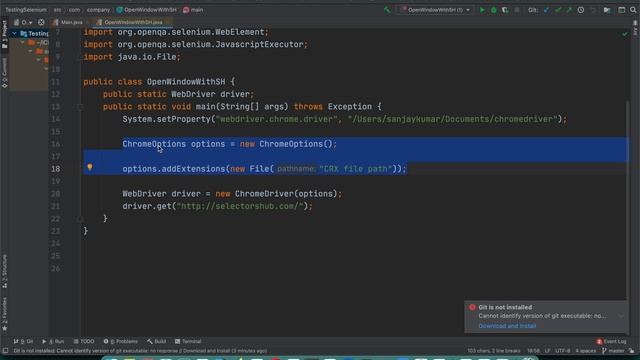640x360 pixels.
Task: Collapse the Testing project root node
Action: [15, 33]
